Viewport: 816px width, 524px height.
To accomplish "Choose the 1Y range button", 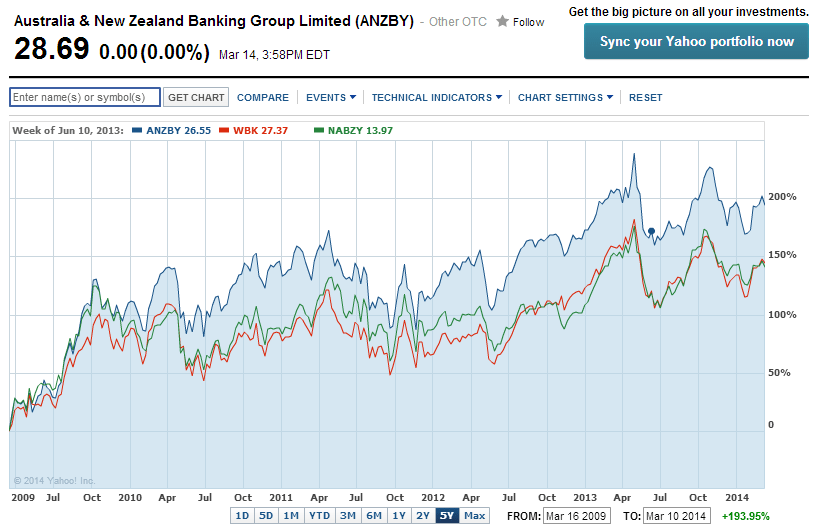I will [399, 516].
